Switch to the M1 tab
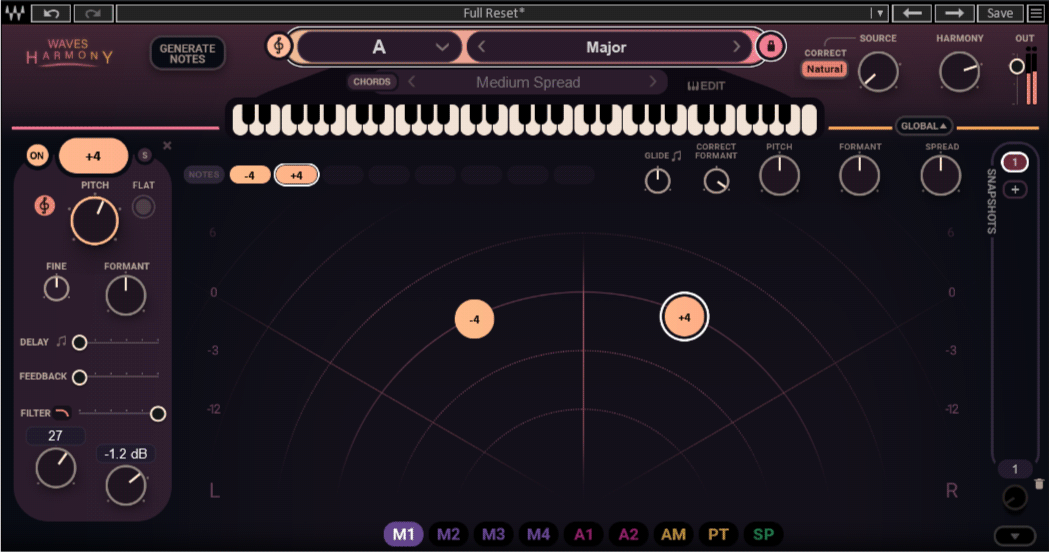 click(x=403, y=534)
